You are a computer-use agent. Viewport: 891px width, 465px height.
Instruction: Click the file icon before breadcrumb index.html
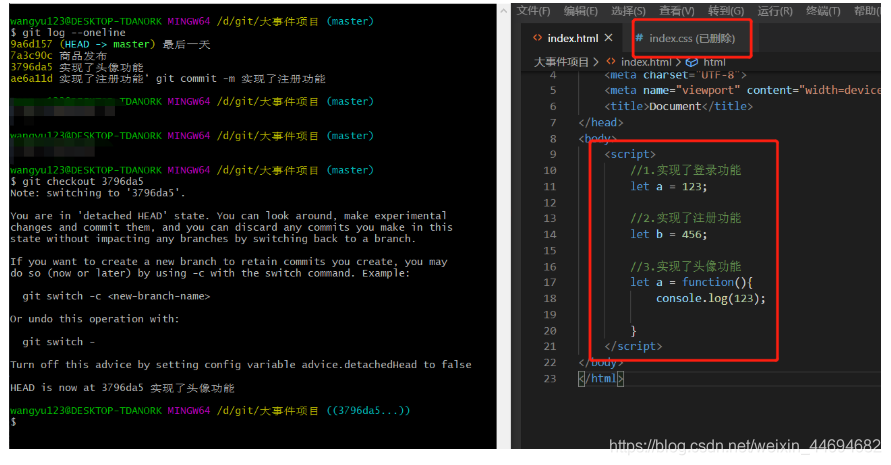611,62
